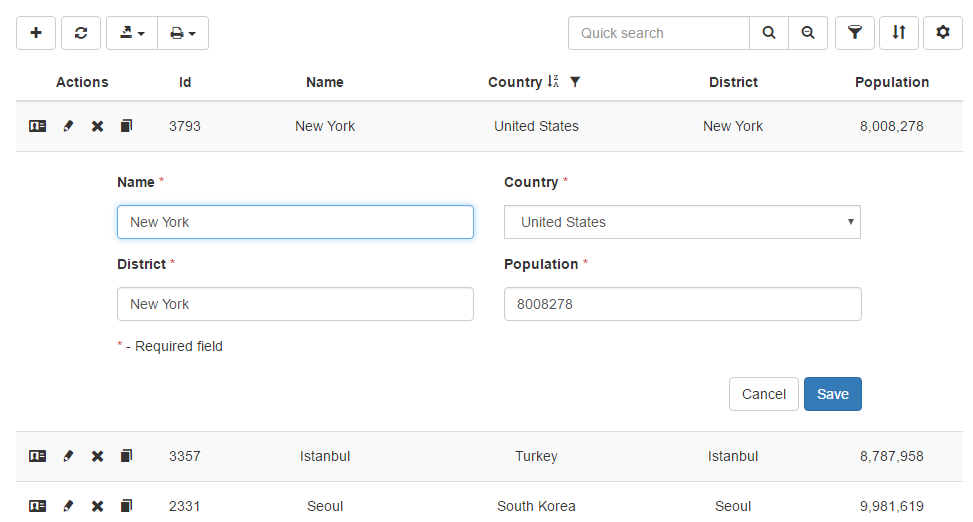The image size is (973, 522).
Task: Focus the Population input field
Action: 681,304
